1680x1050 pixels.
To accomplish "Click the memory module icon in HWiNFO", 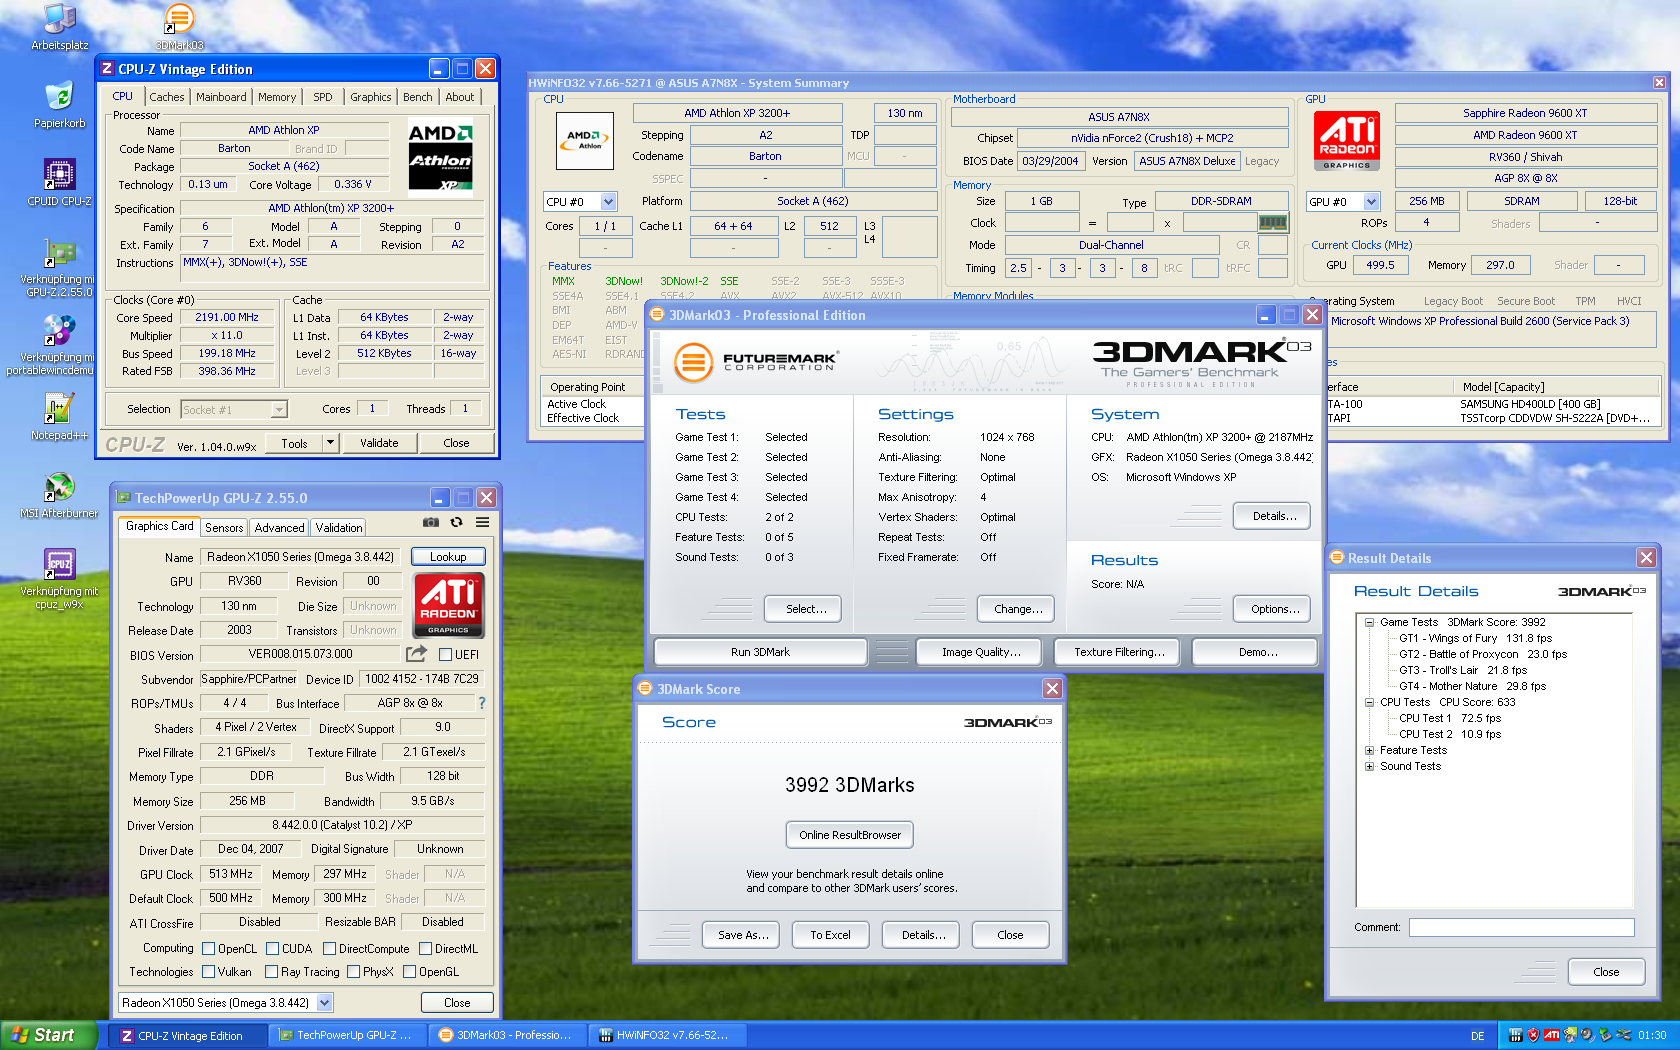I will pyautogui.click(x=1273, y=223).
